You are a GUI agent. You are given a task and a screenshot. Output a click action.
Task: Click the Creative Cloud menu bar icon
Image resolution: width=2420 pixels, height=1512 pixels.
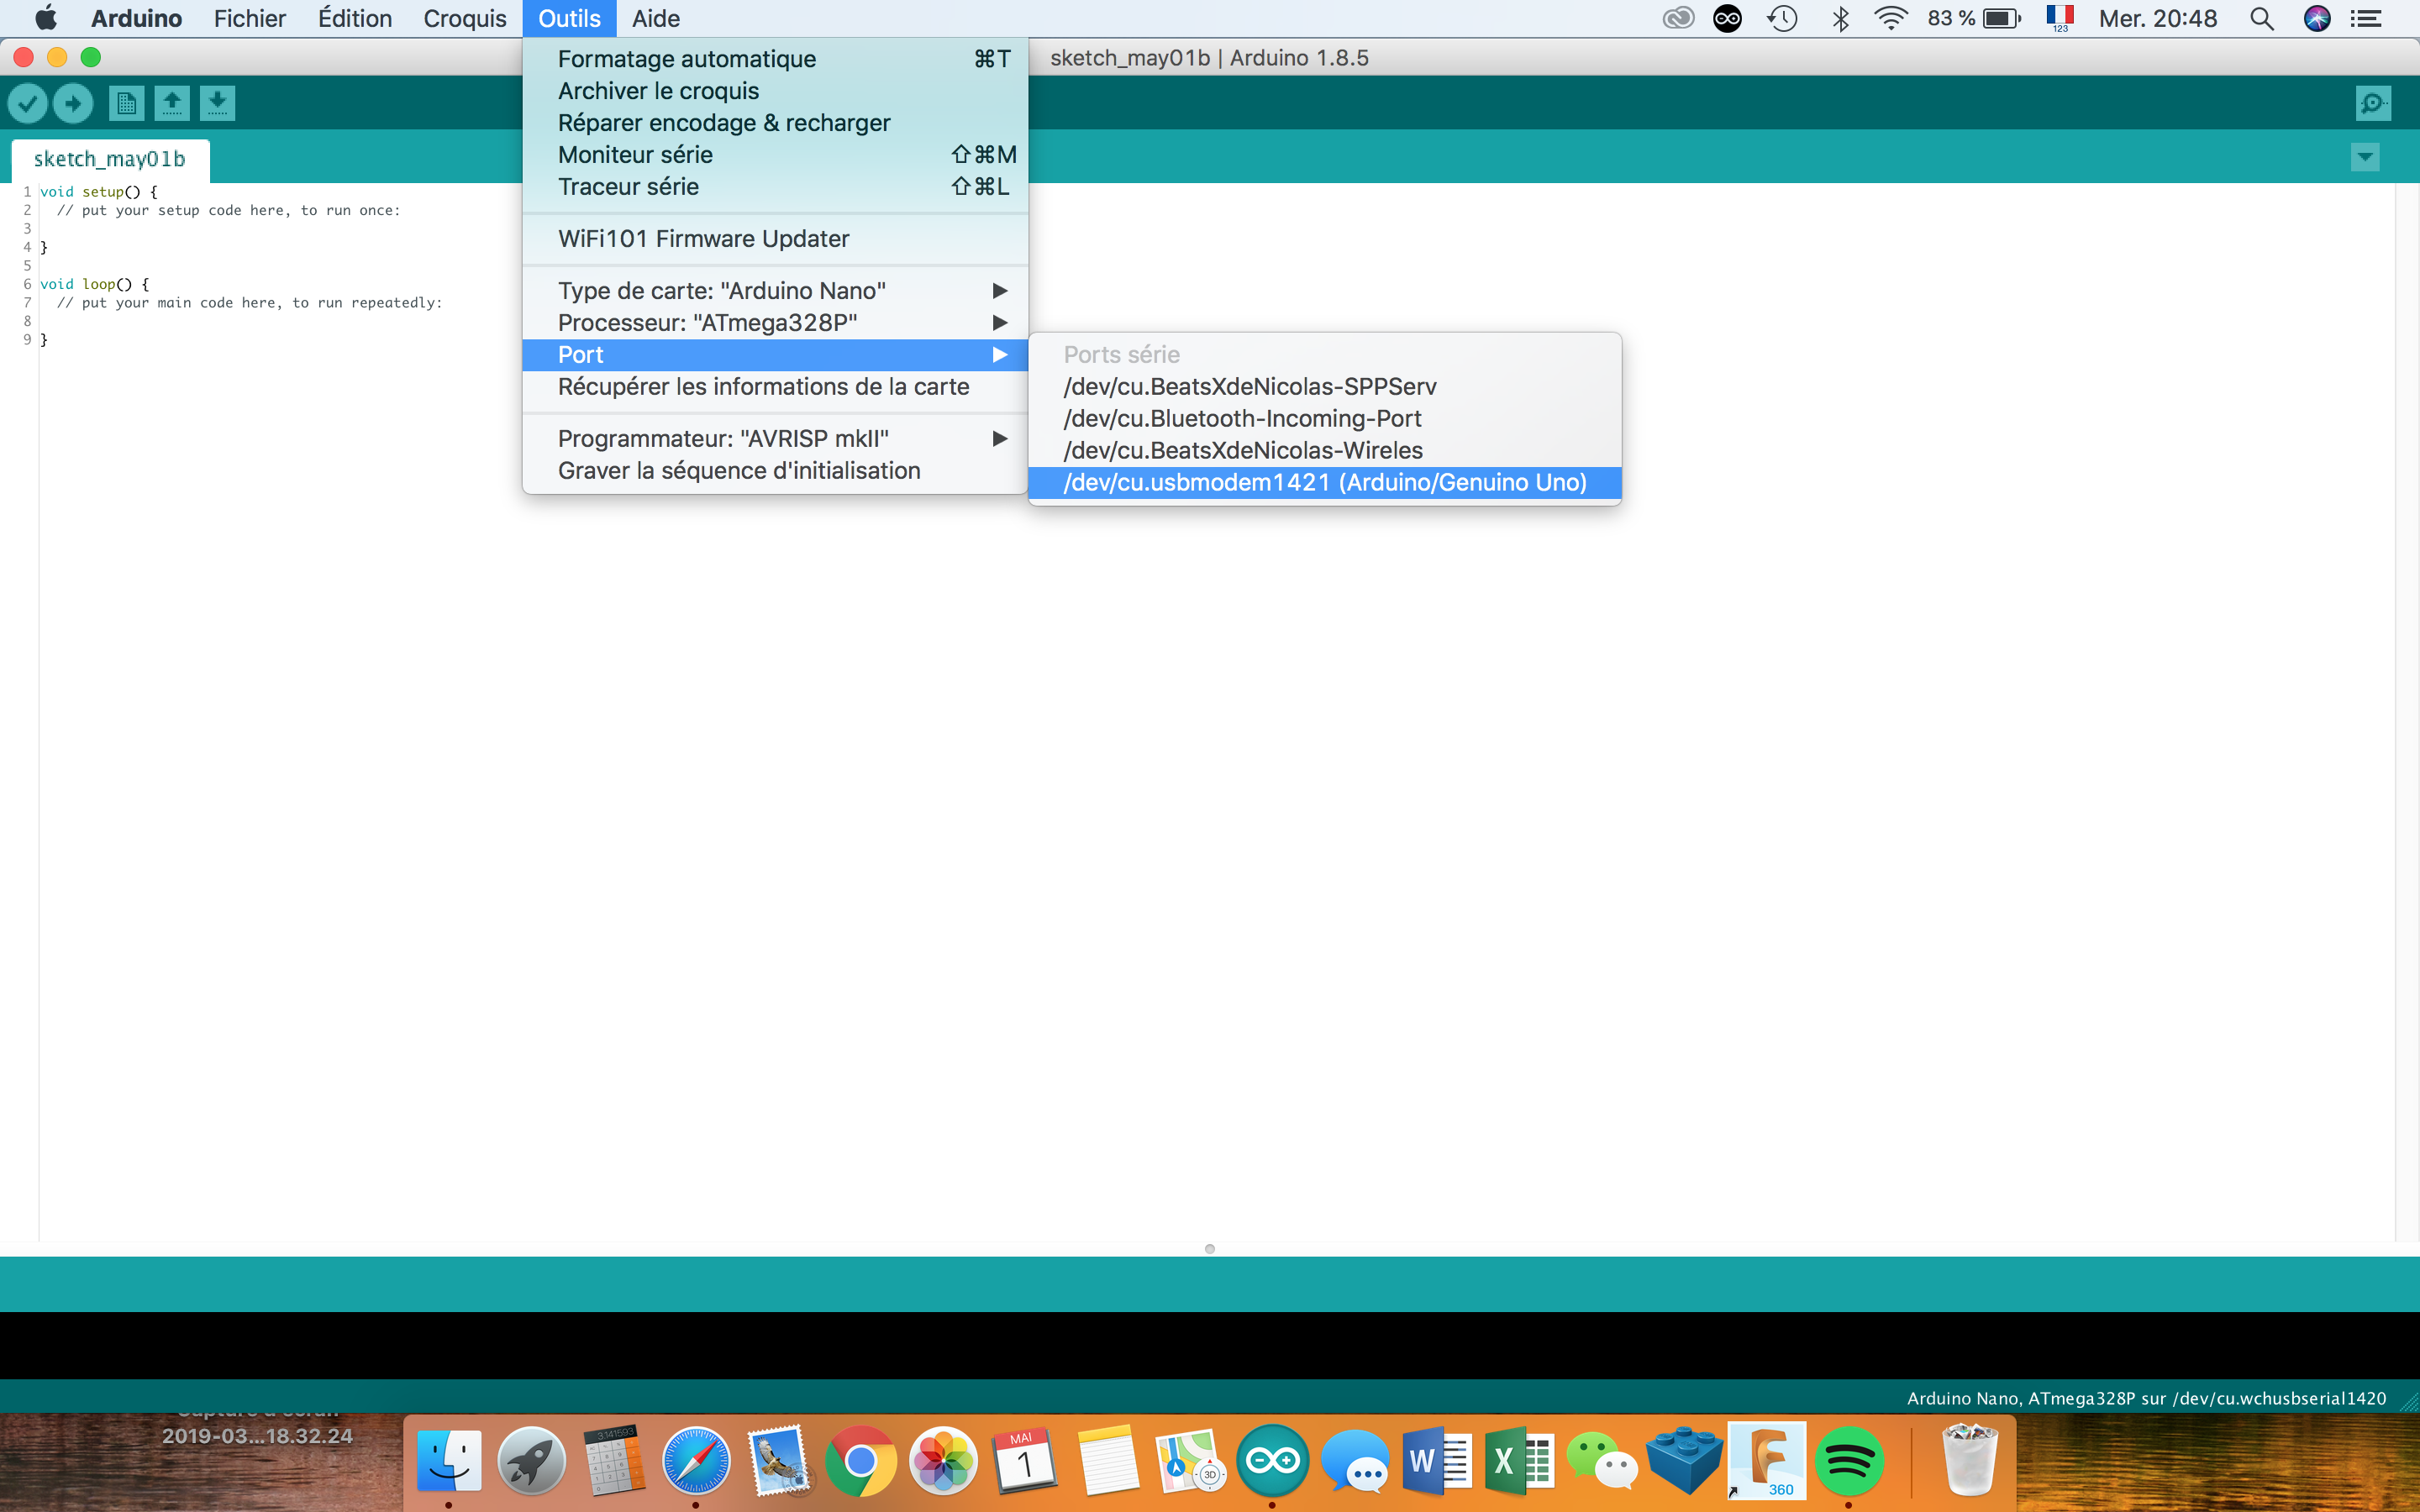point(1679,18)
